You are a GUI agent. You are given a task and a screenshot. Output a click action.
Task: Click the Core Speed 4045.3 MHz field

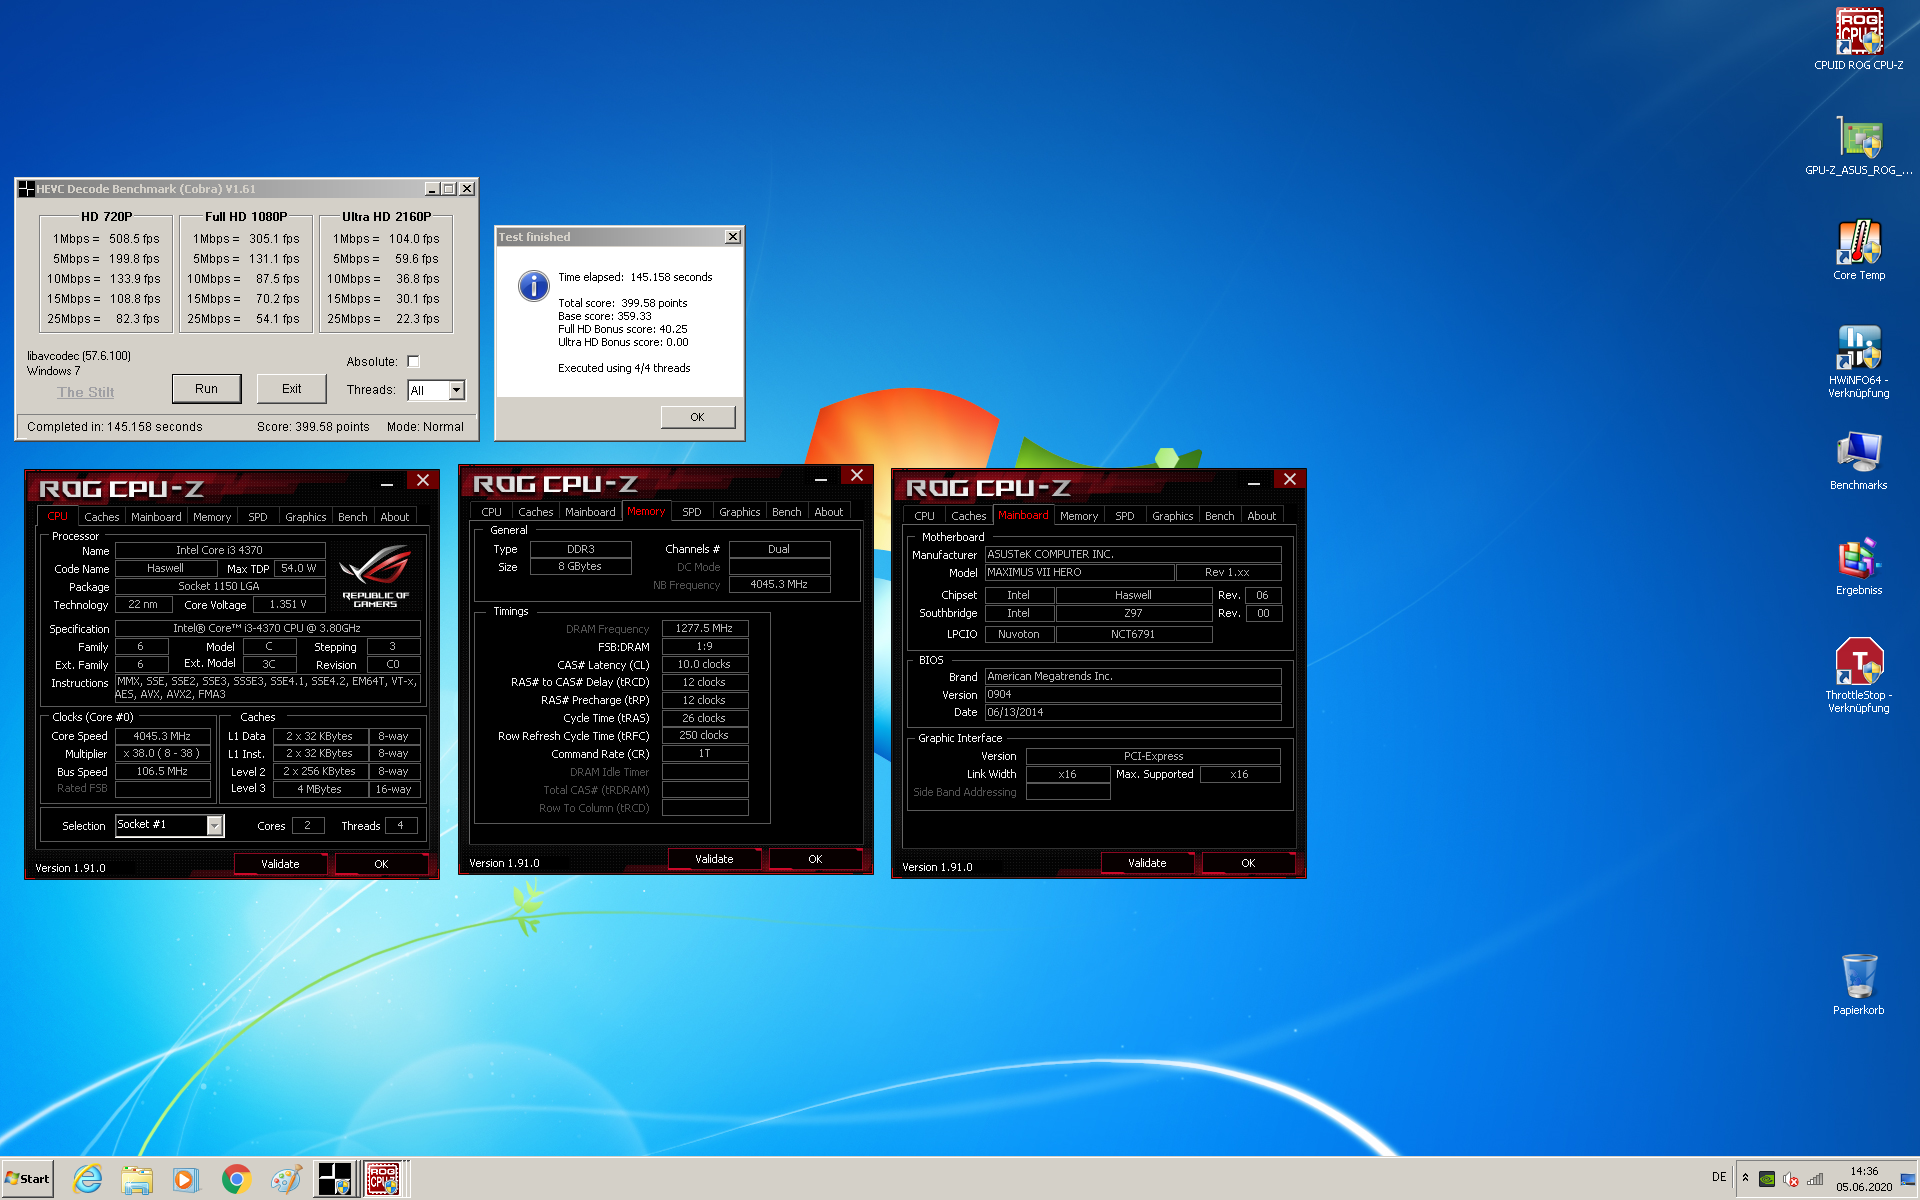coord(162,736)
